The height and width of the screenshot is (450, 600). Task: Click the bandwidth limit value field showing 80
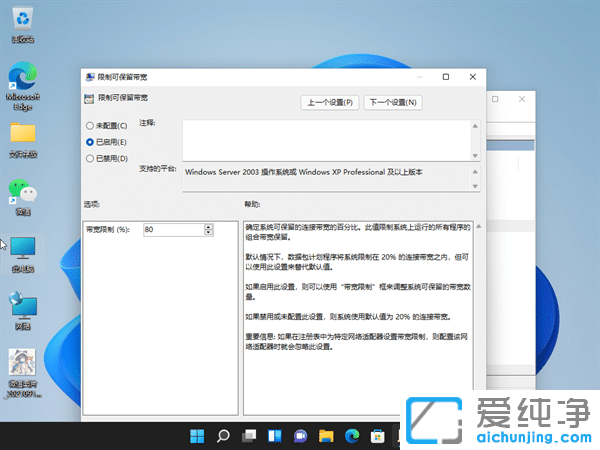coord(174,230)
